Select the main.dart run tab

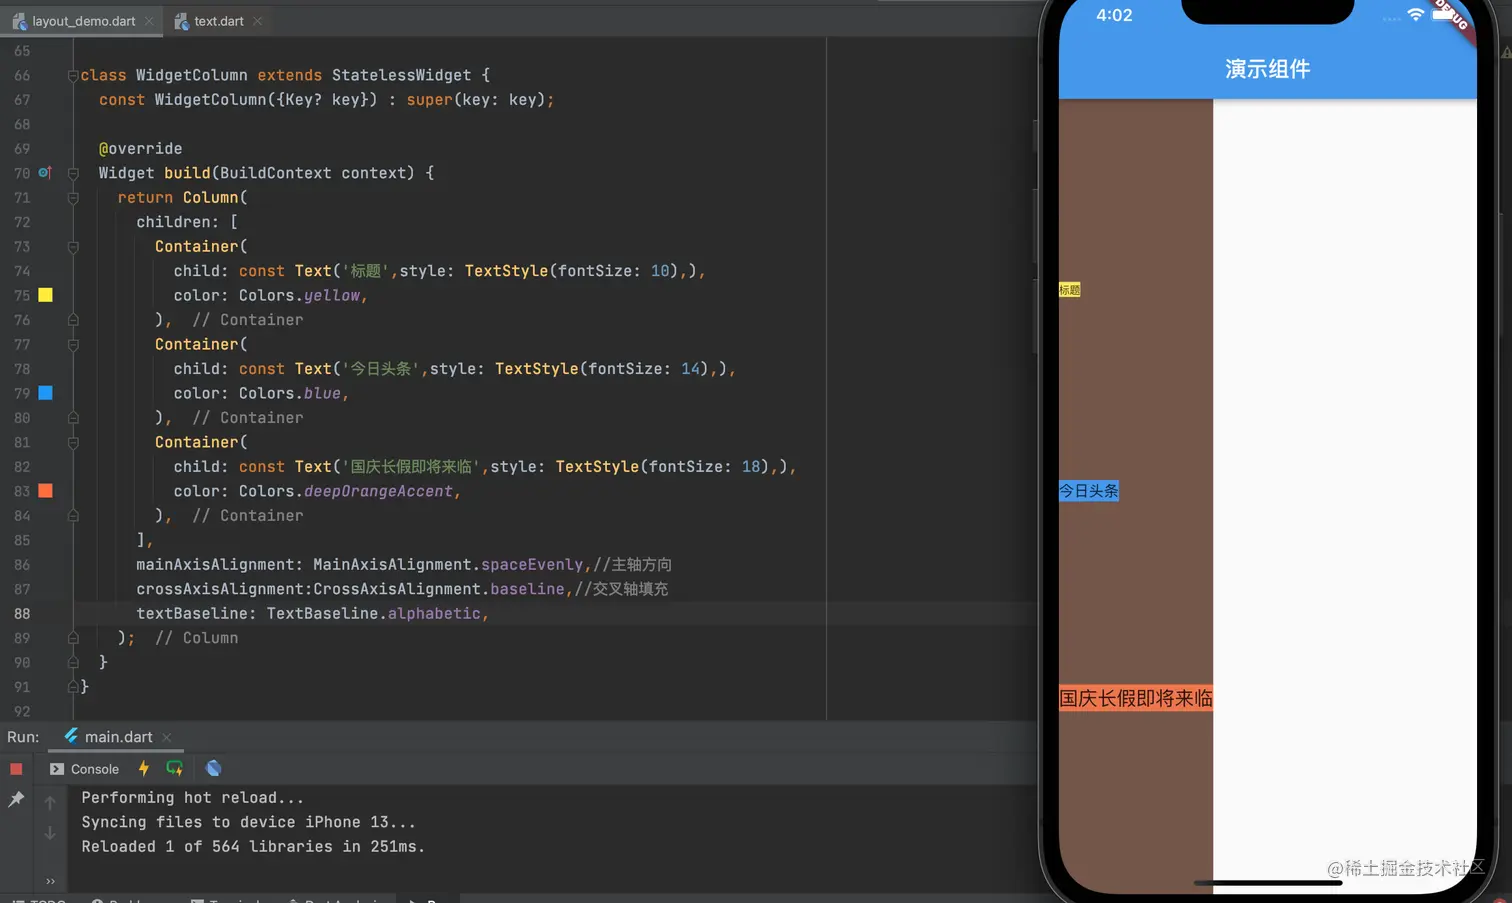coord(118,737)
